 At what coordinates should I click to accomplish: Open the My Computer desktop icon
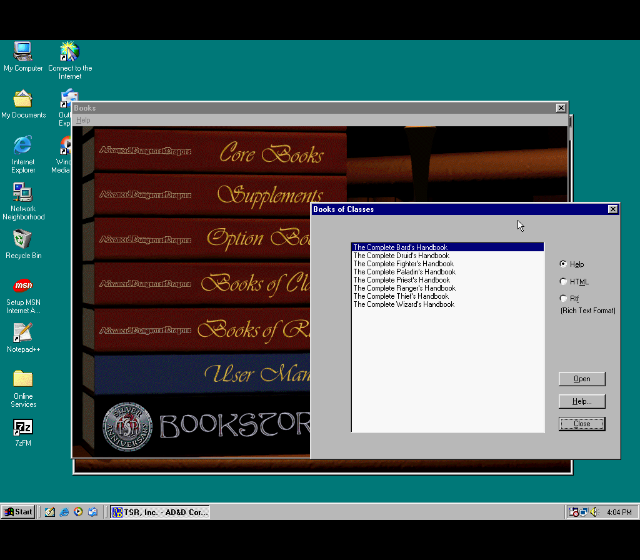click(x=22, y=53)
